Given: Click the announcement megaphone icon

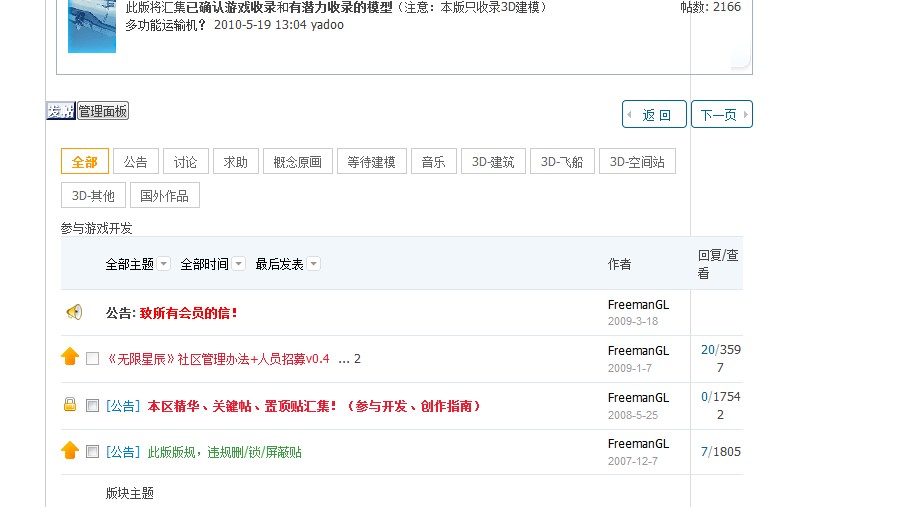Looking at the screenshot, I should pyautogui.click(x=74, y=312).
